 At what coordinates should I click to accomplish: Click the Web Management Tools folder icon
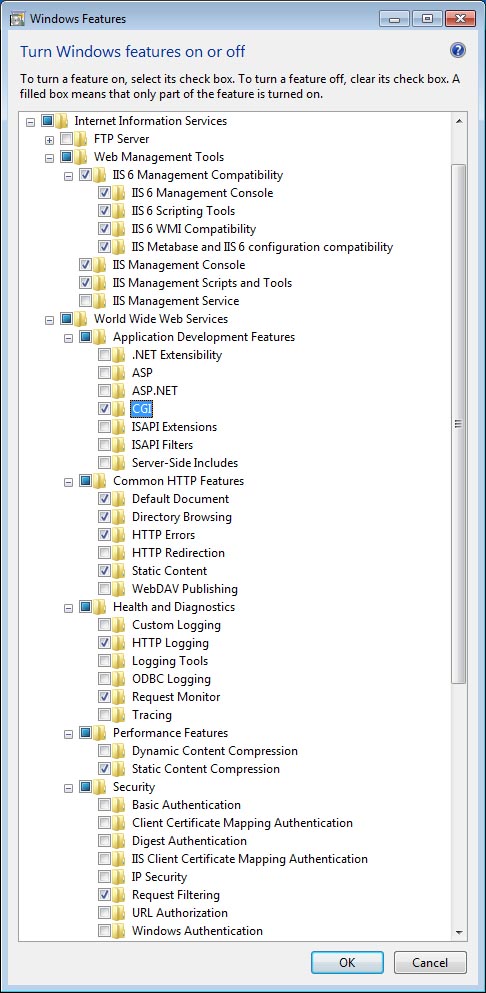81,156
